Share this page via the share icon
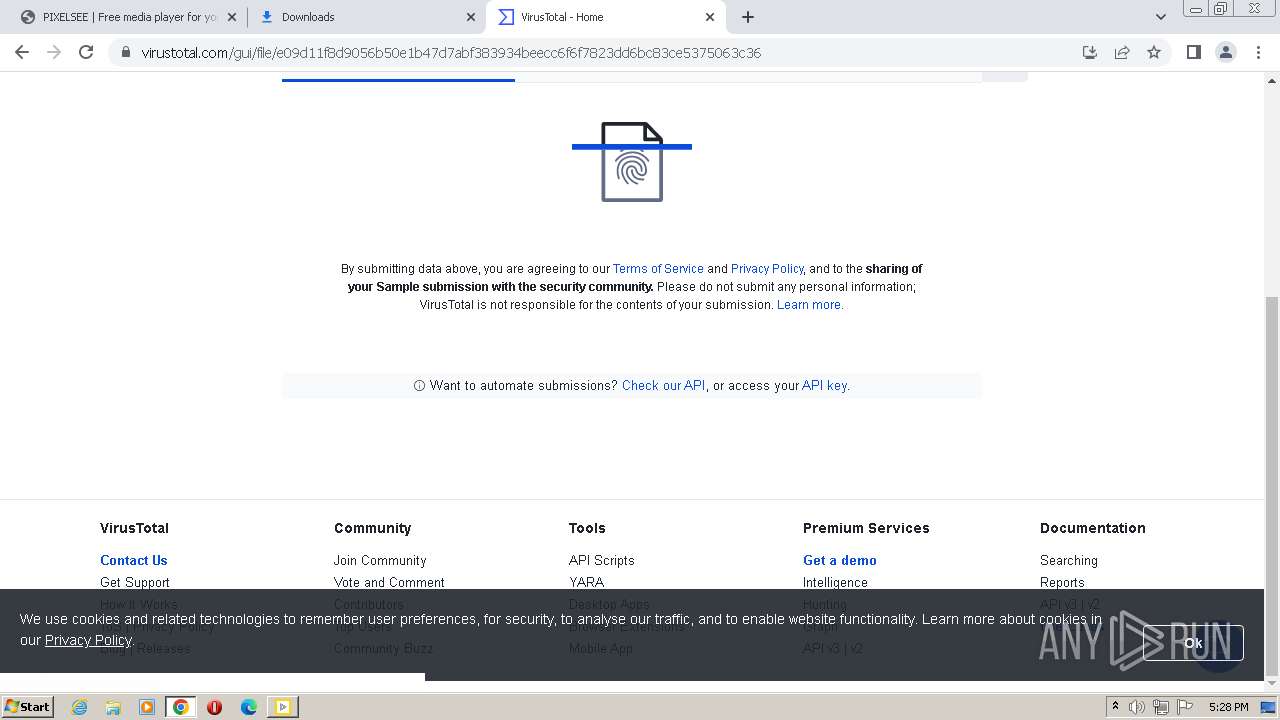1280x720 pixels. [1122, 52]
